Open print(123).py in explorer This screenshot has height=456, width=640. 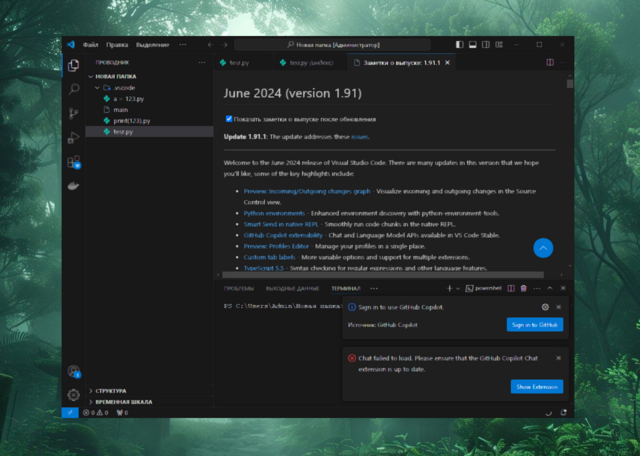point(149,120)
